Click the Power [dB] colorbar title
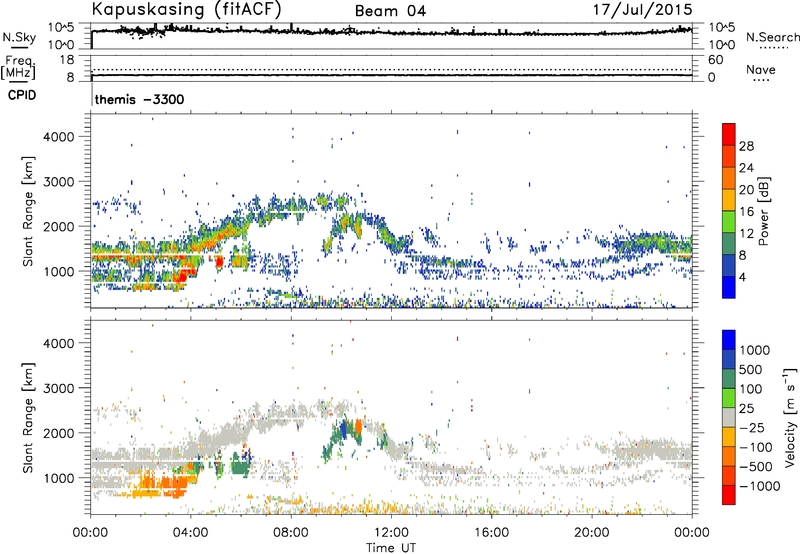800x554 pixels. pyautogui.click(x=763, y=211)
